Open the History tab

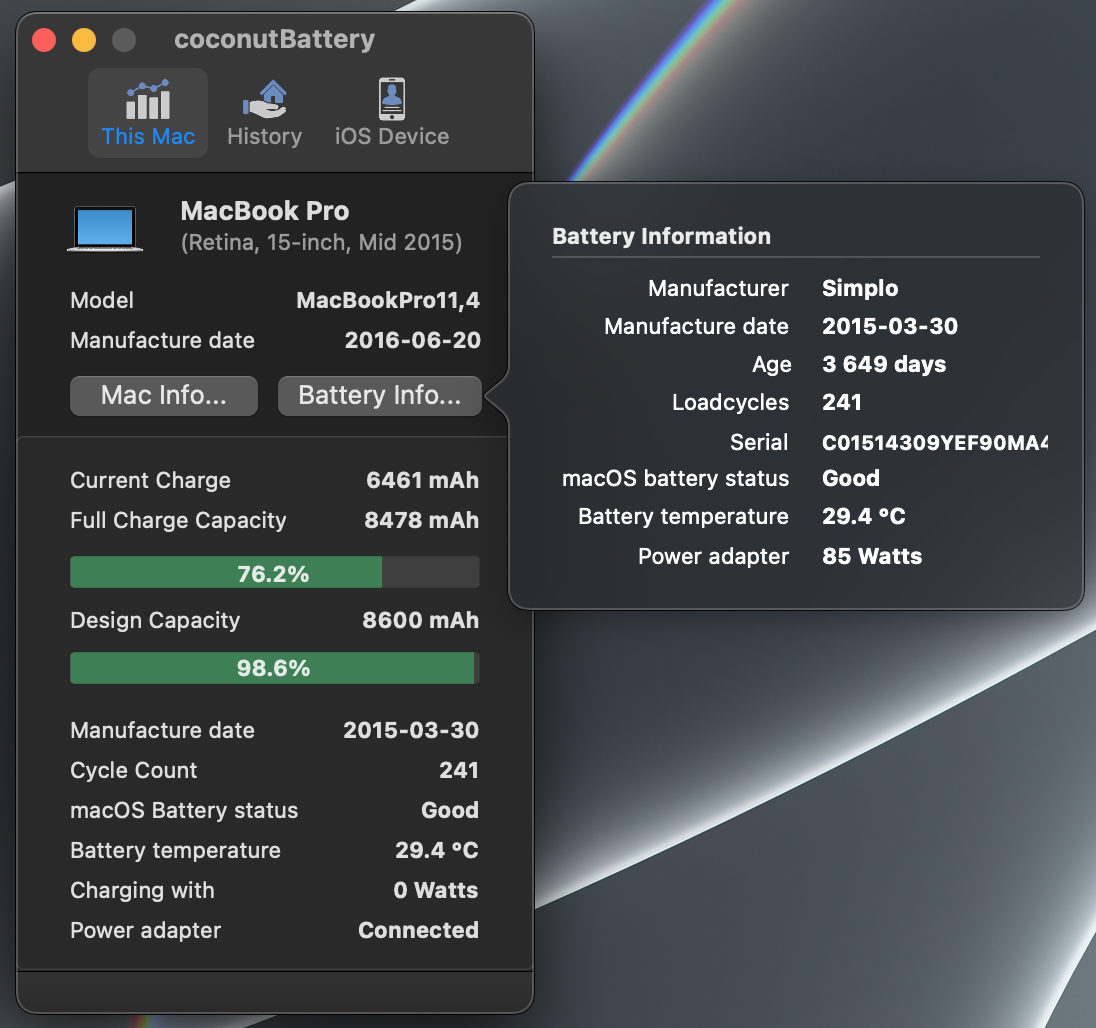(264, 113)
